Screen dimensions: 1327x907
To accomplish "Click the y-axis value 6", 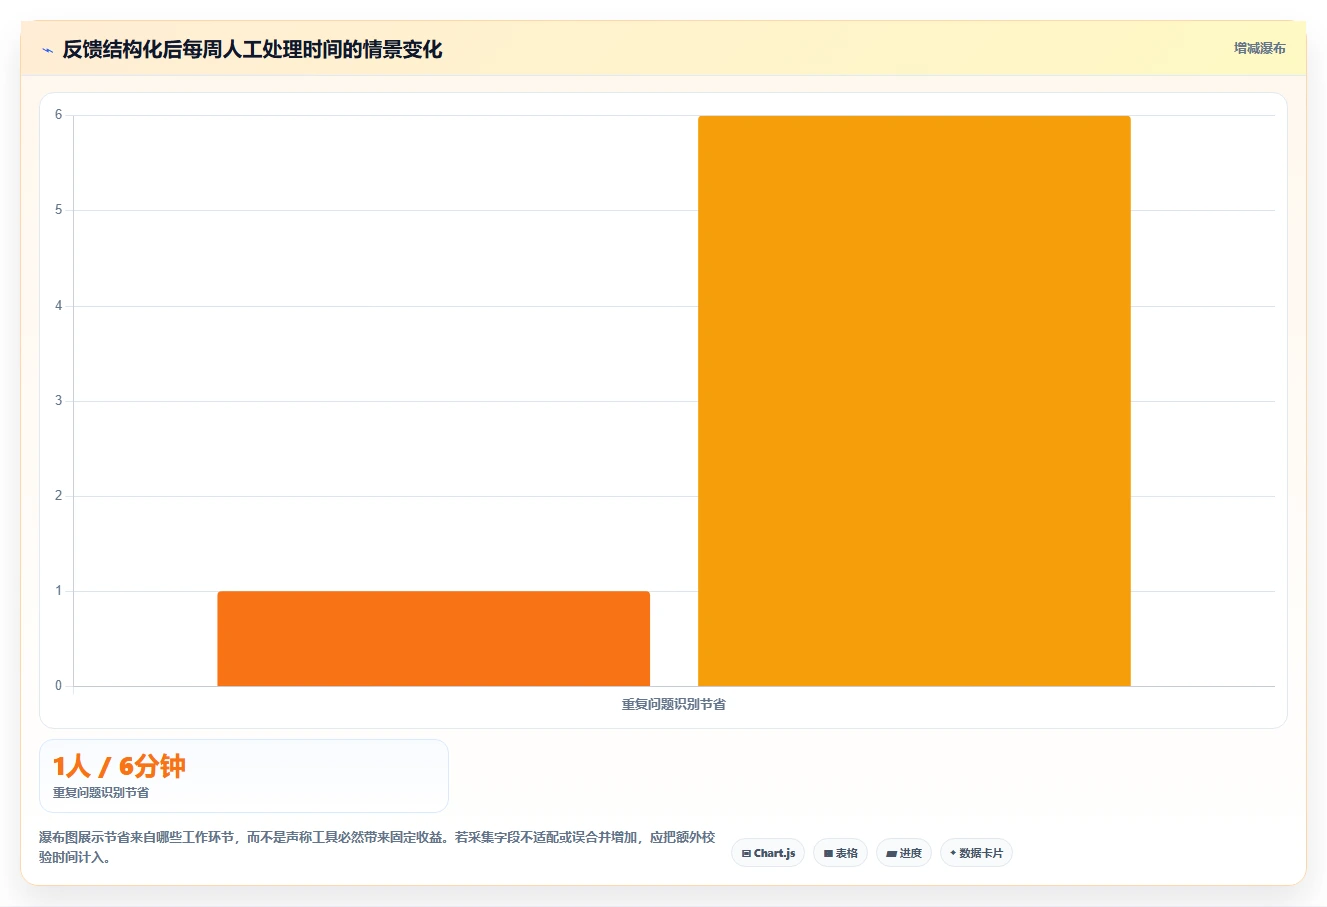I will pyautogui.click(x=58, y=115).
